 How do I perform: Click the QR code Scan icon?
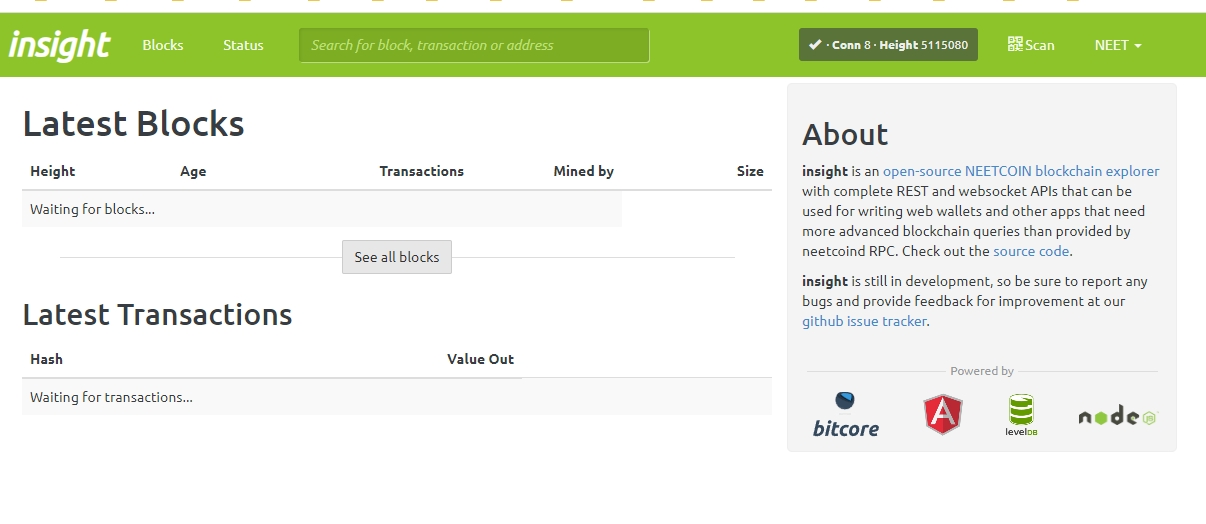tap(1015, 44)
